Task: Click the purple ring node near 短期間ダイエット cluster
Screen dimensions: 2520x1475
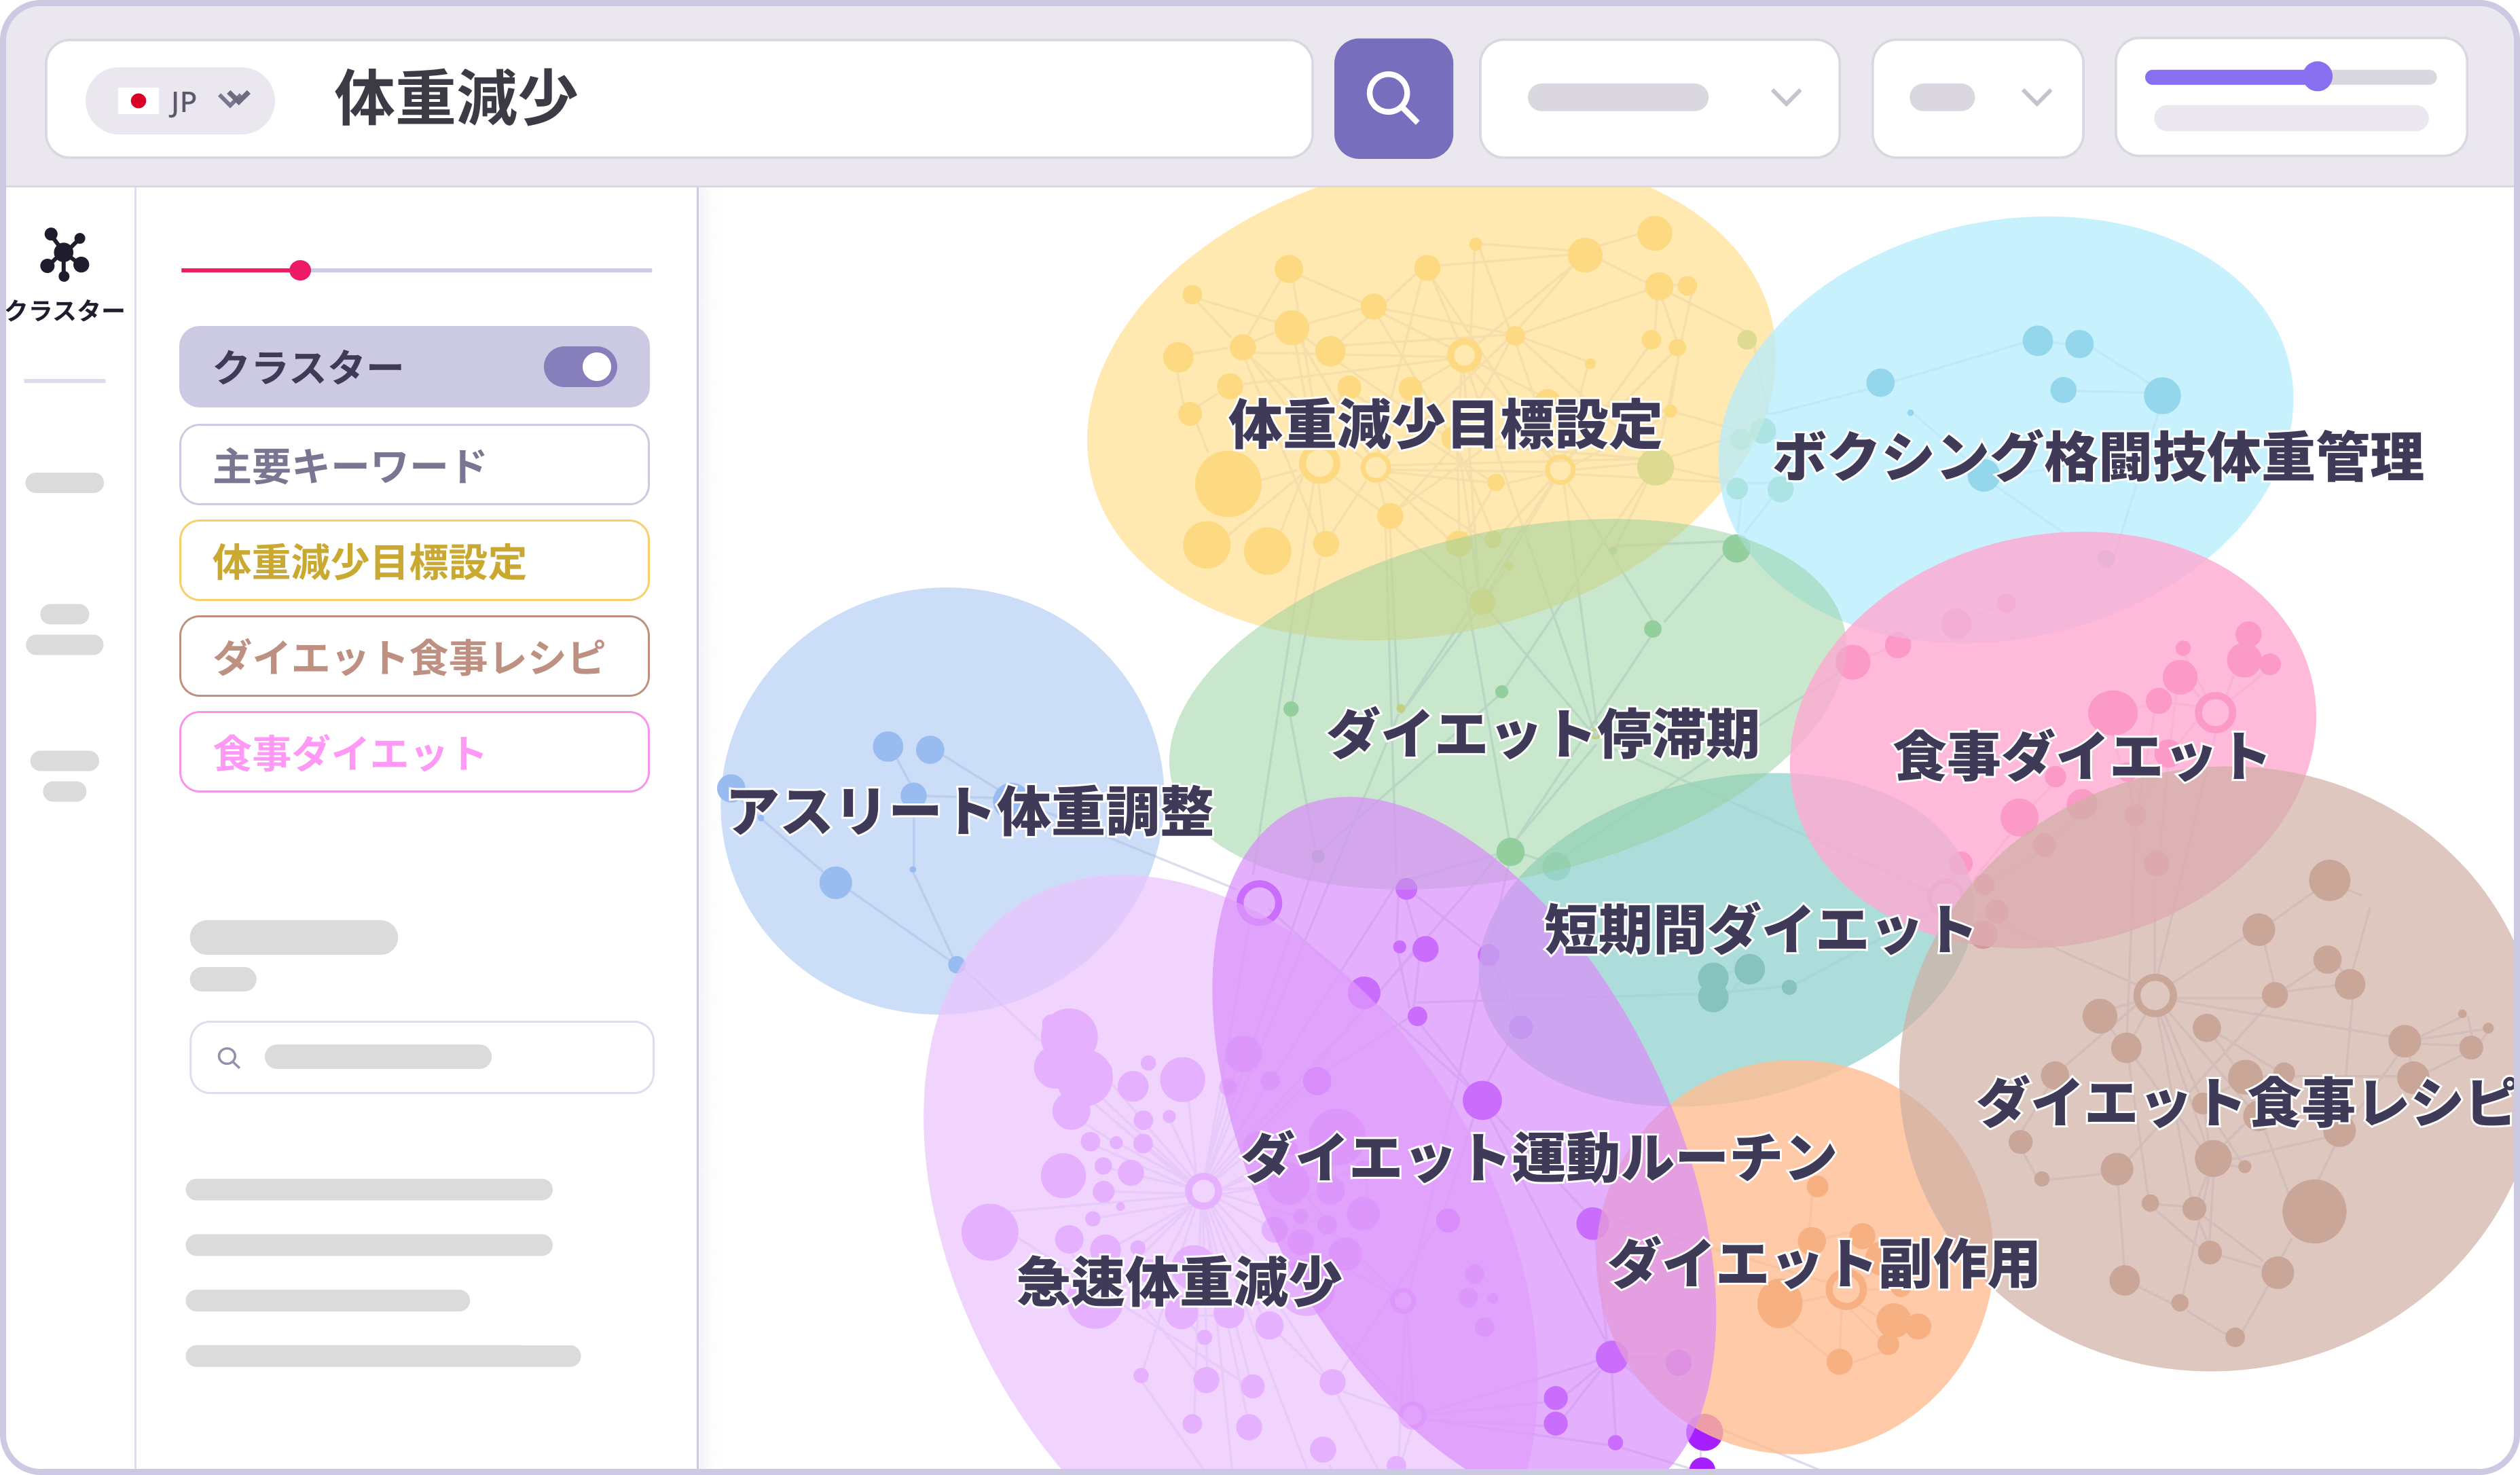Action: [1258, 902]
